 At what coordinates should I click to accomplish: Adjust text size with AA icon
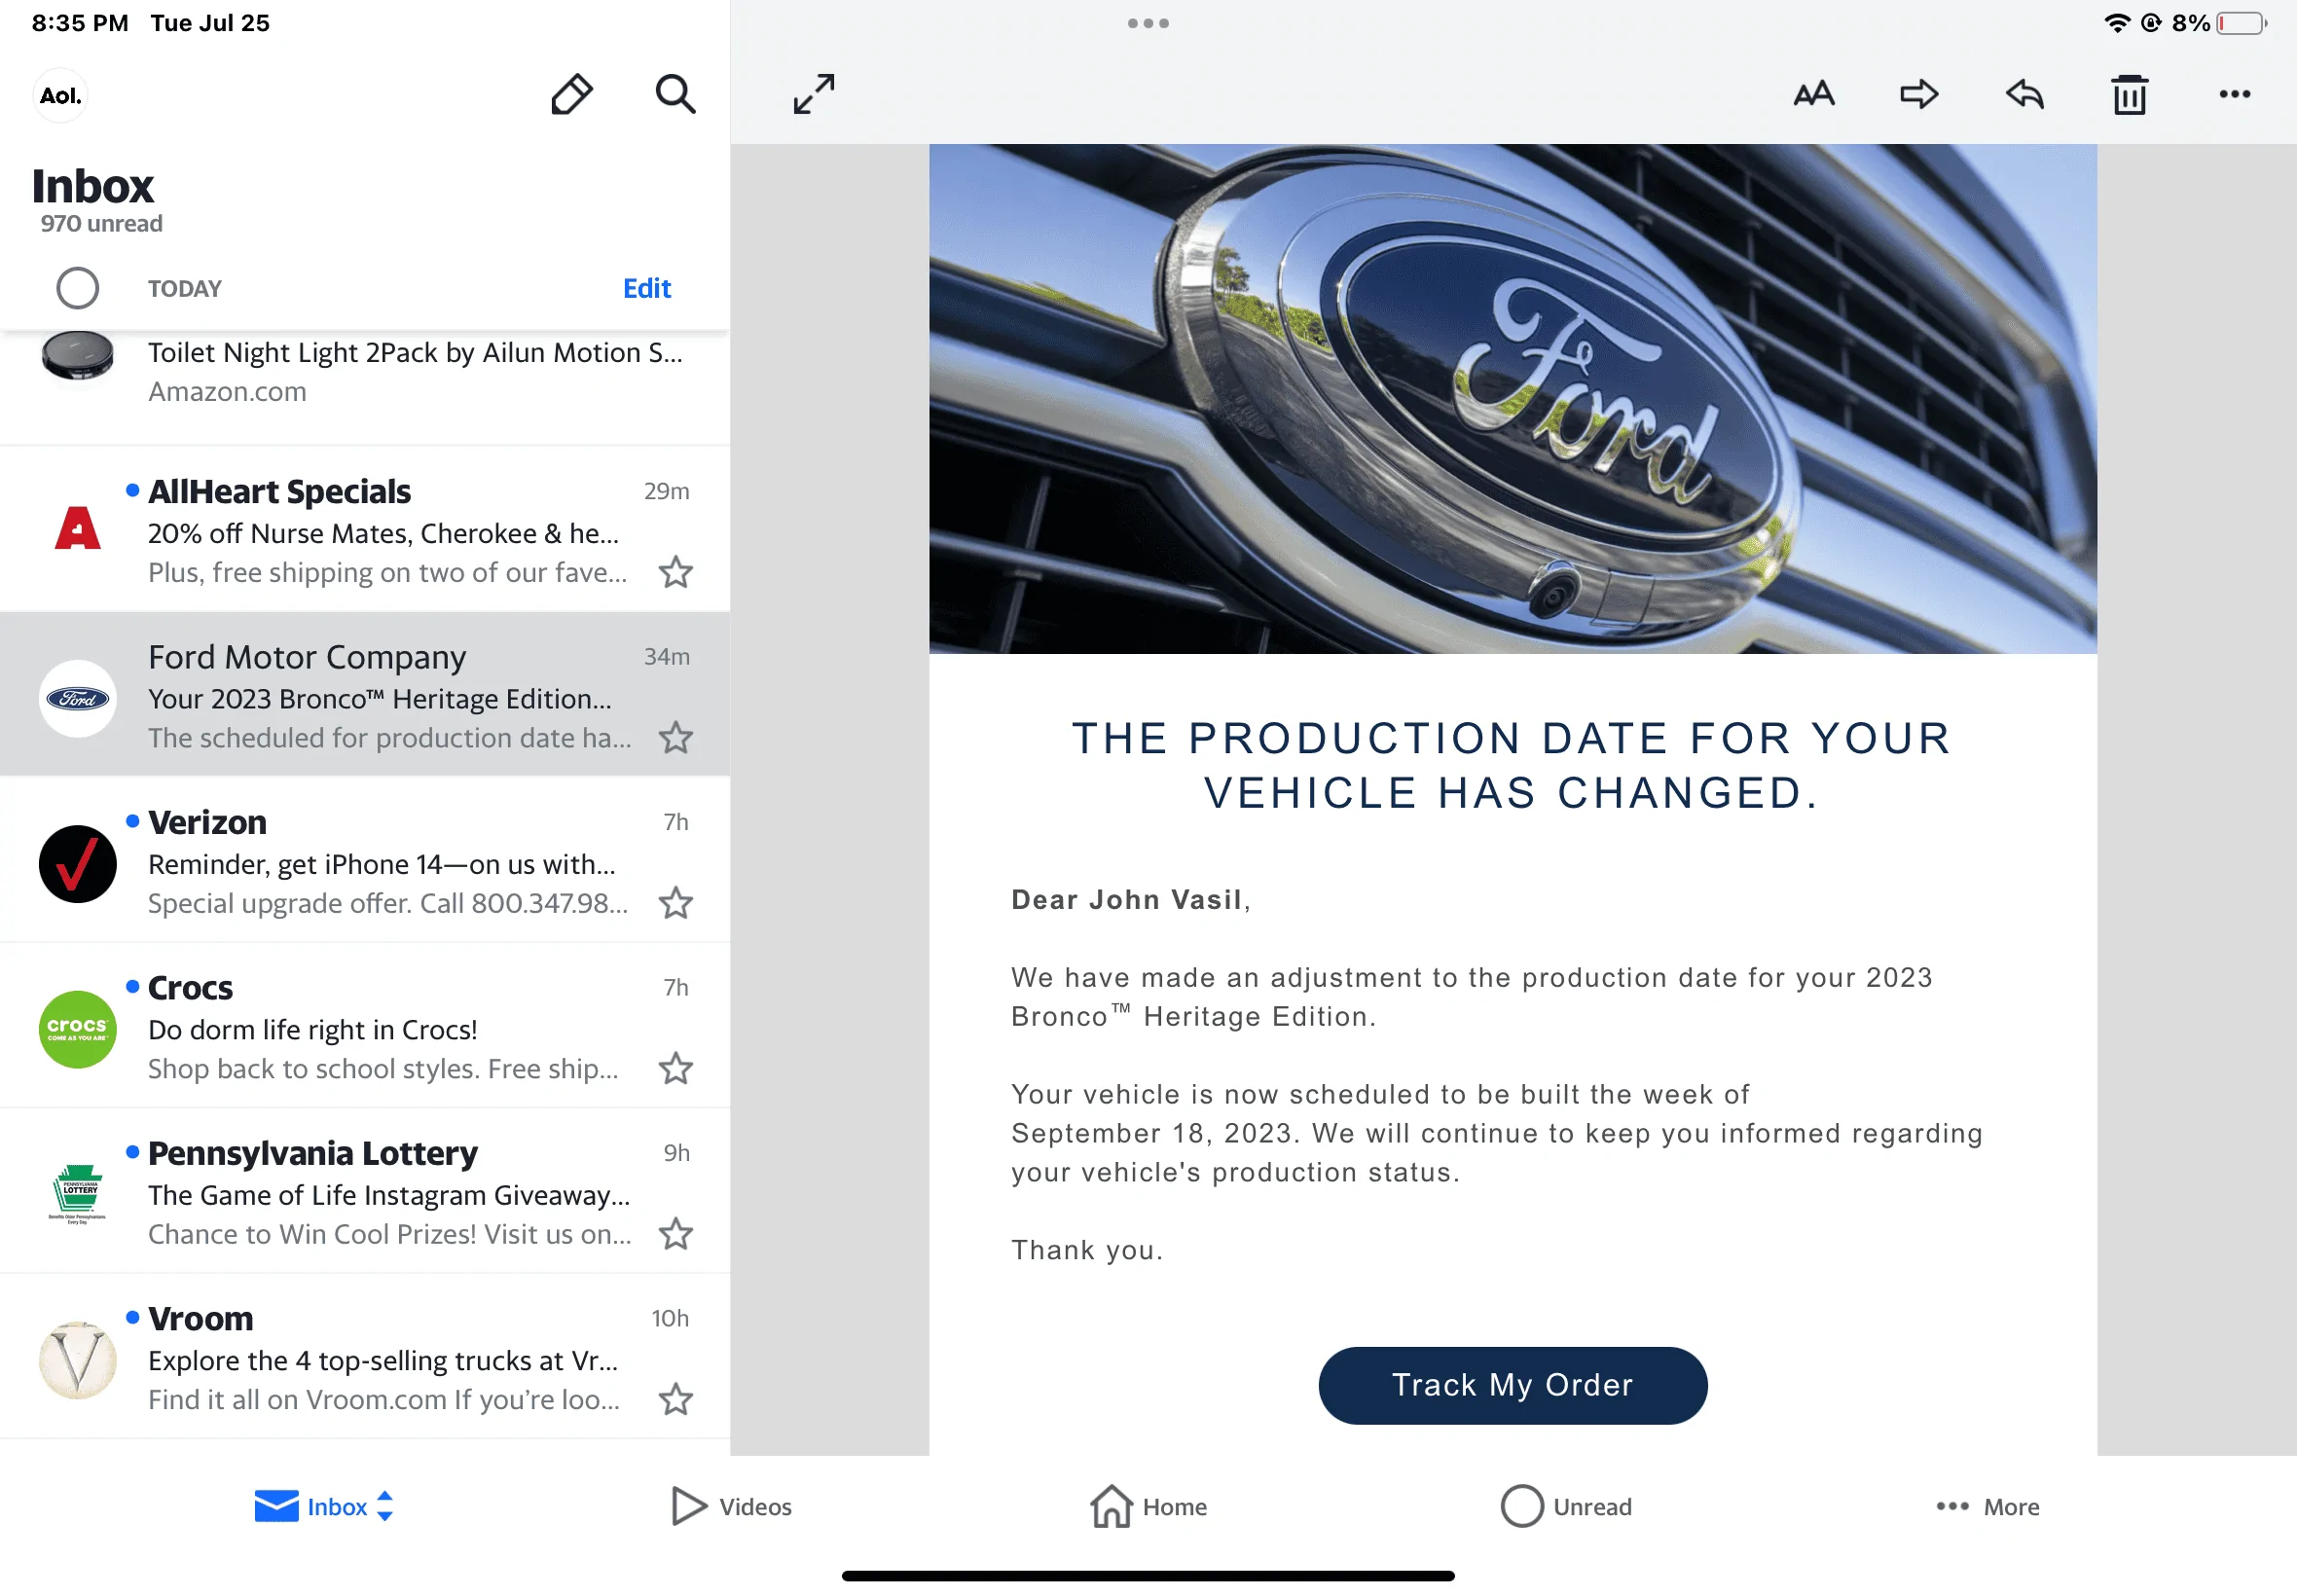[1813, 95]
